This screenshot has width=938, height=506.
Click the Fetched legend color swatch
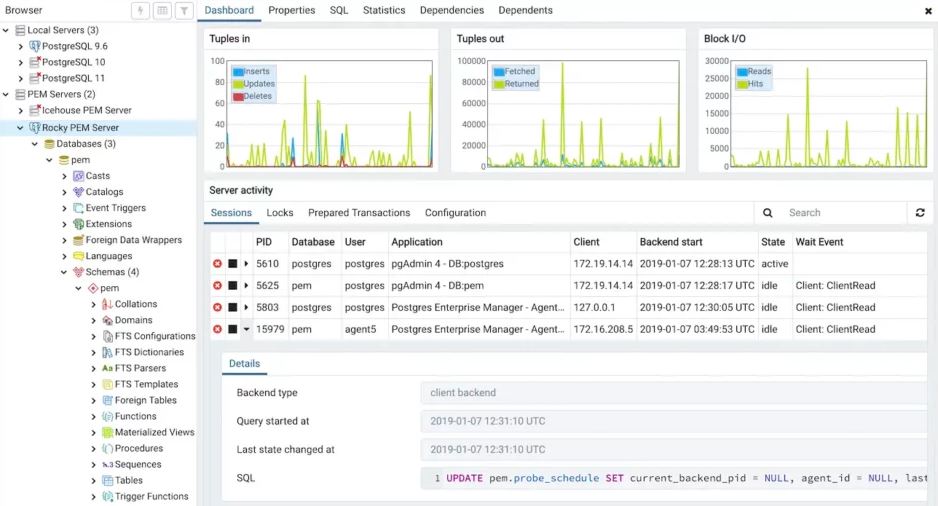tap(499, 72)
